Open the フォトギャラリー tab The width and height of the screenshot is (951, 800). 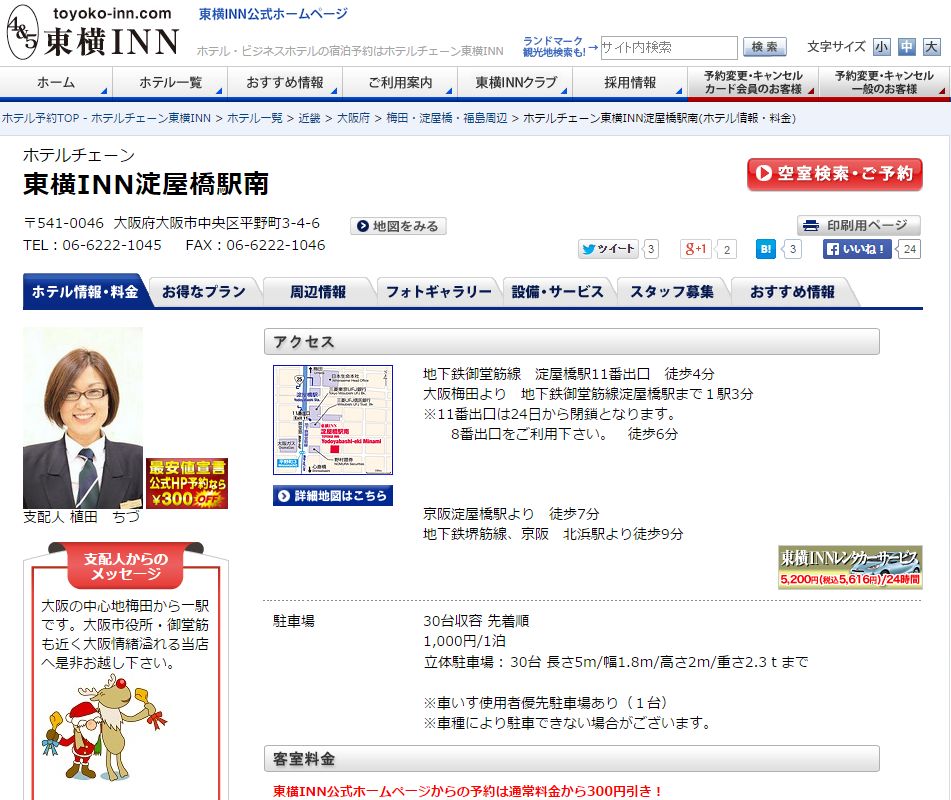[x=439, y=292]
